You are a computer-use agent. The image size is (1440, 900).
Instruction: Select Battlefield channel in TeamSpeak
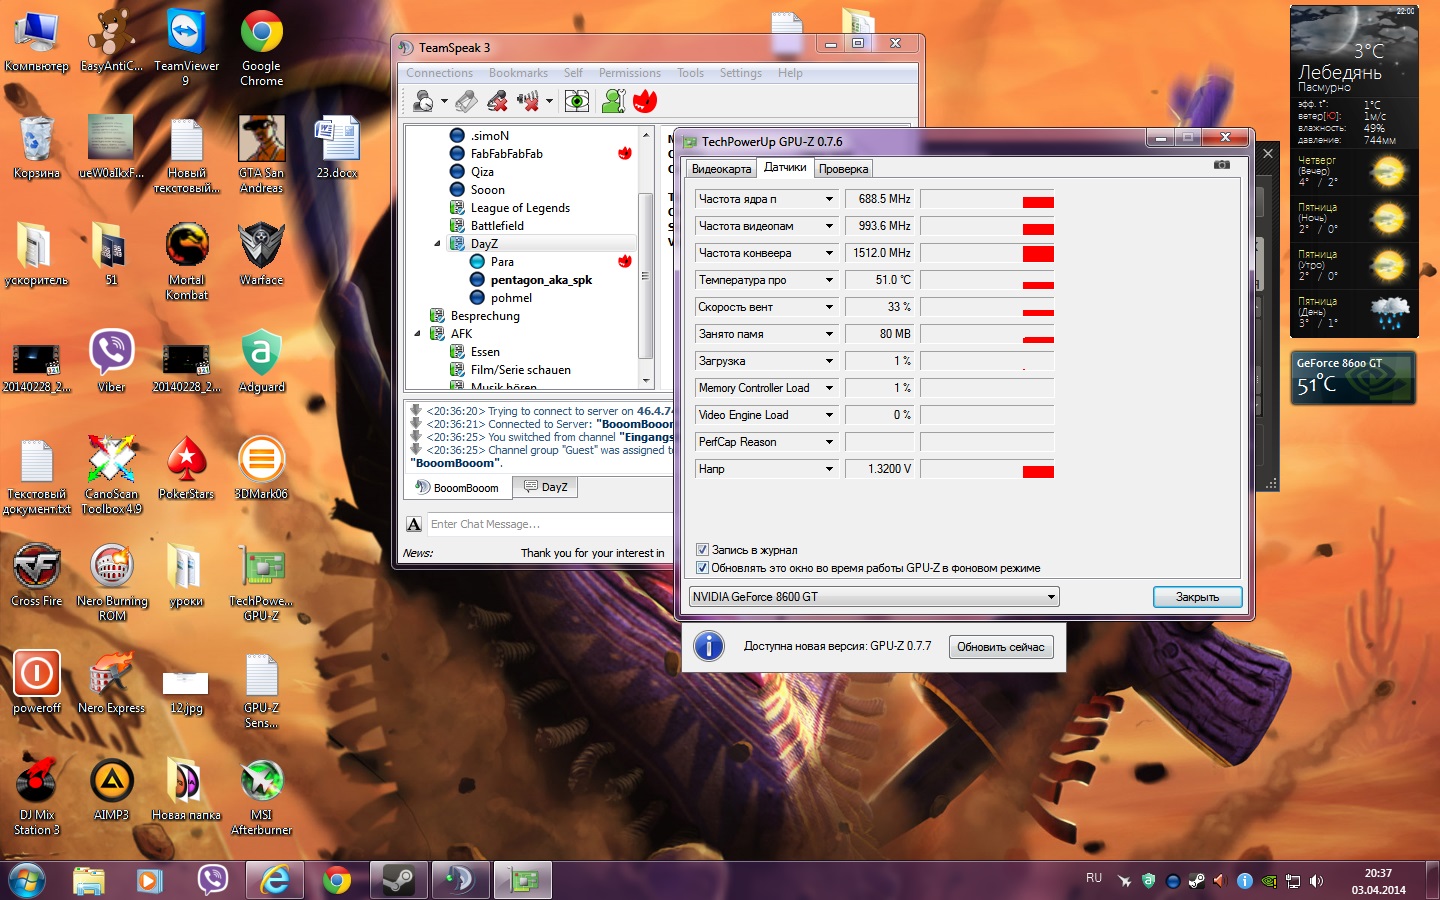[497, 226]
